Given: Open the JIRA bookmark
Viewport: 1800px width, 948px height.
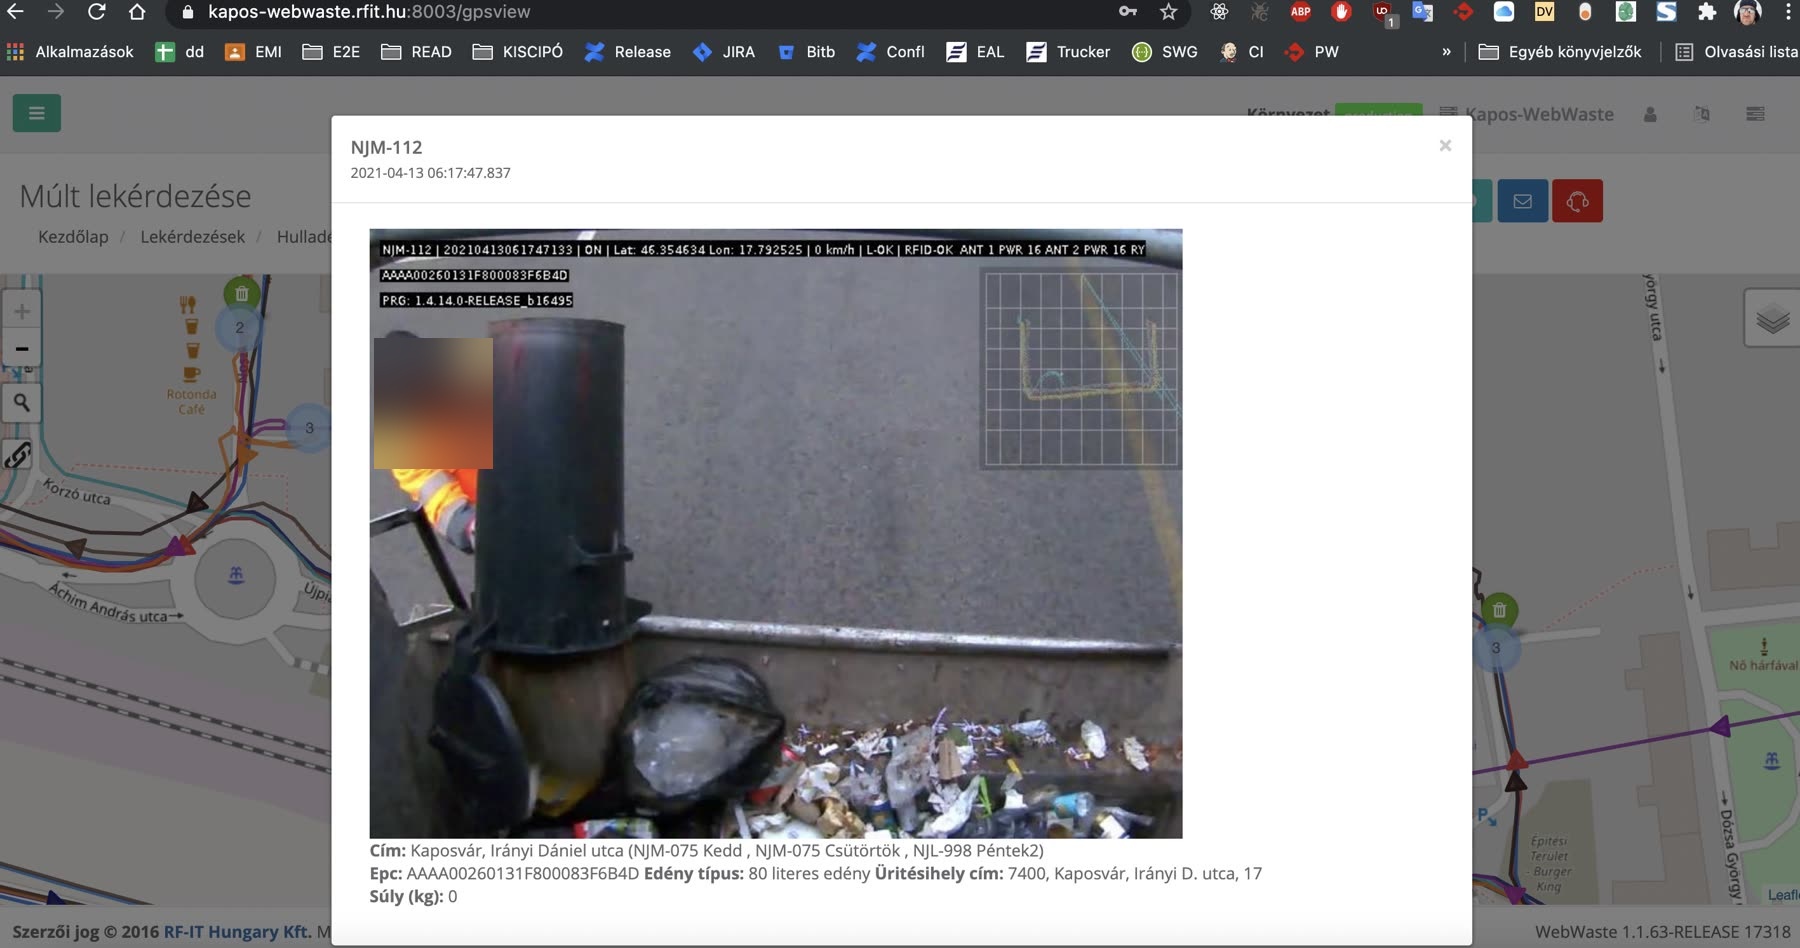Looking at the screenshot, I should (x=723, y=52).
